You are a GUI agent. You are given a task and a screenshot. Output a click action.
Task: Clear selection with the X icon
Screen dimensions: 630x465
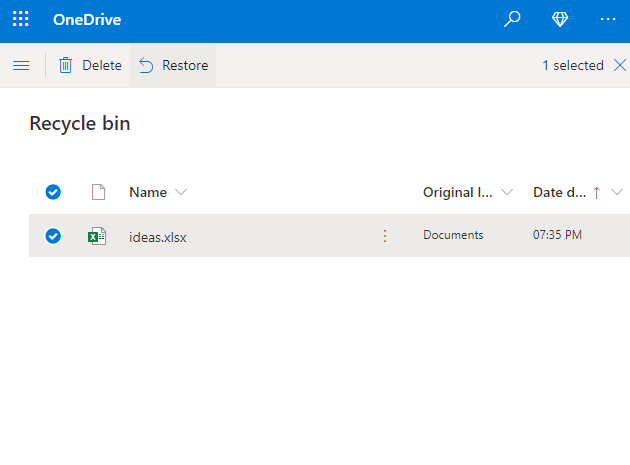click(620, 65)
